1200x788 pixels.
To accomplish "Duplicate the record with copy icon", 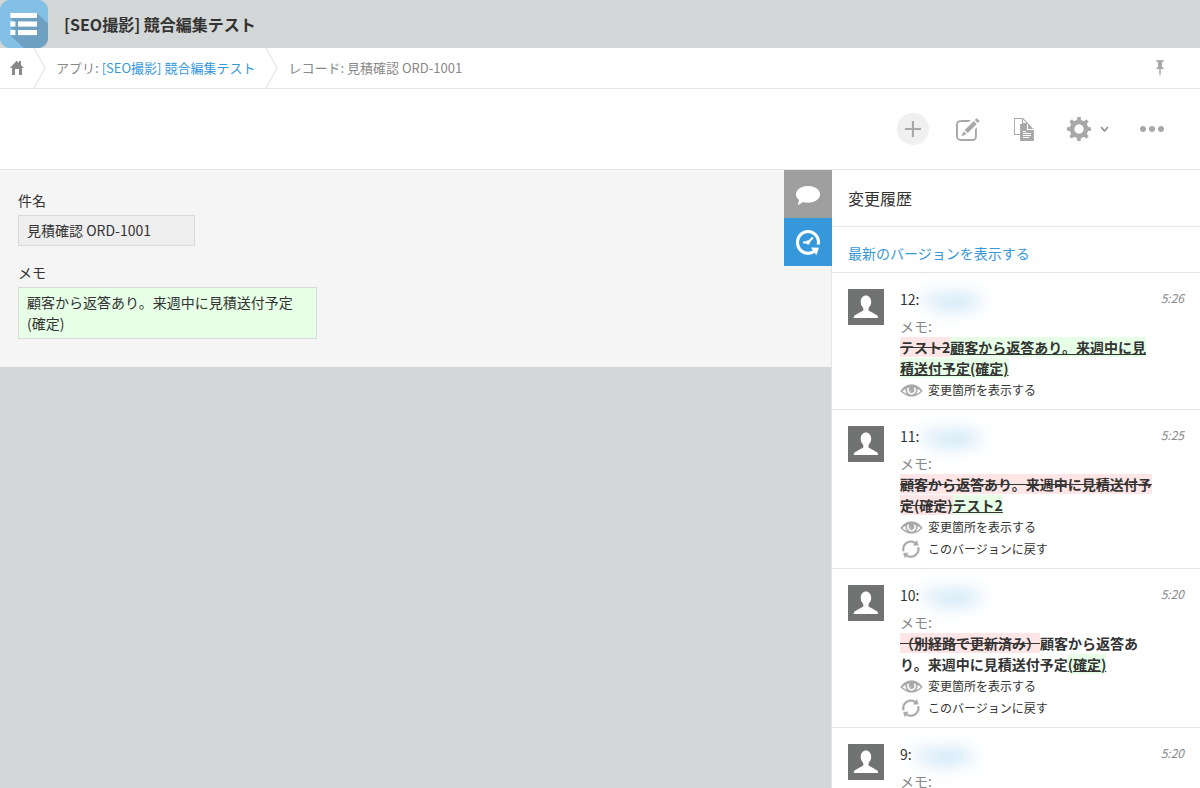I will 1023,129.
